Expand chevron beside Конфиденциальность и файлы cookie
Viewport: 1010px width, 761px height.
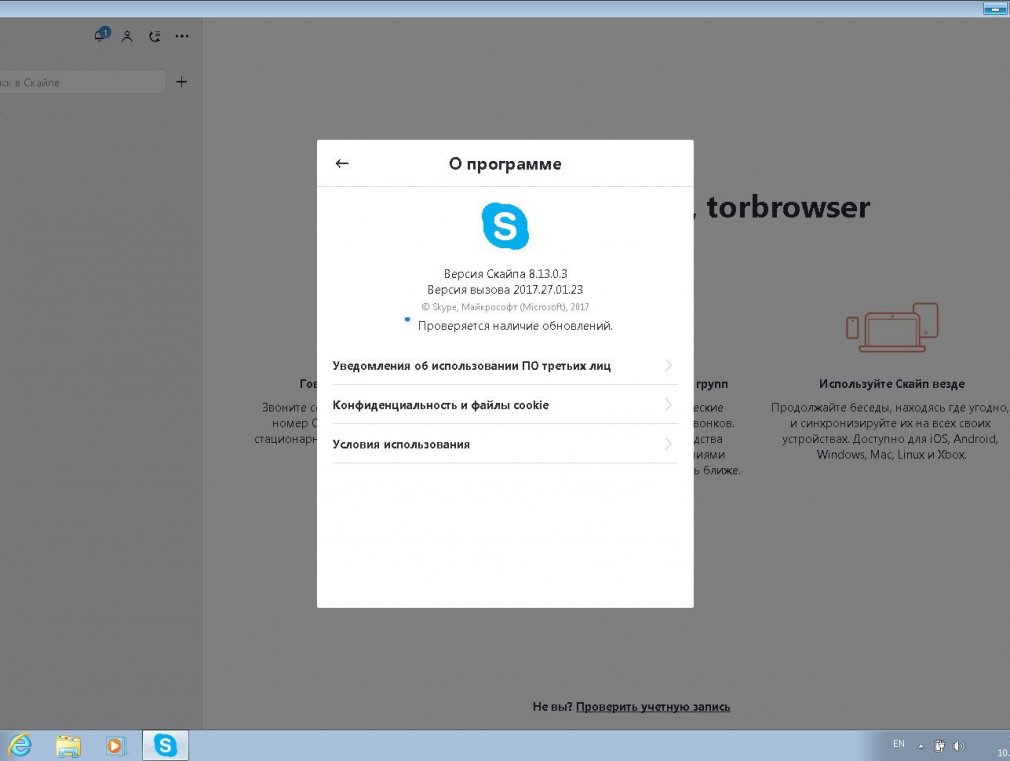coord(668,405)
